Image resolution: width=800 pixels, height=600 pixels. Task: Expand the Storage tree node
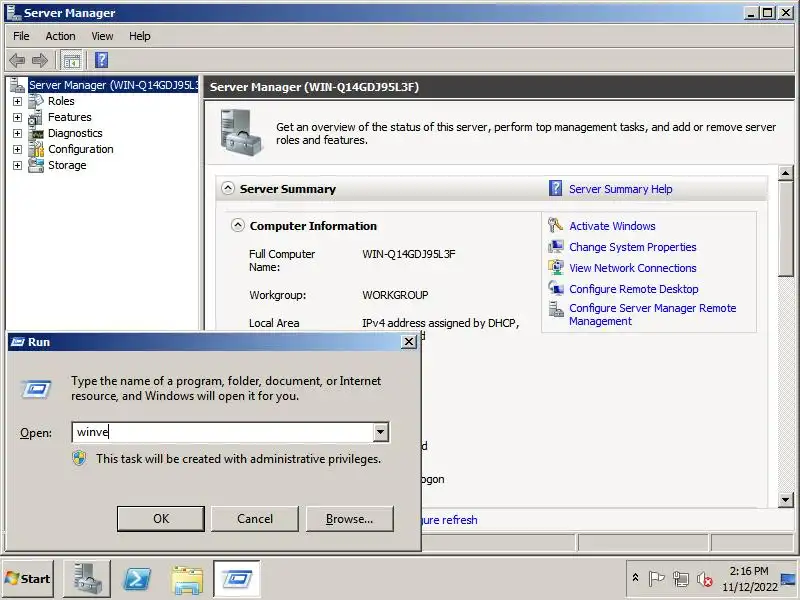[x=17, y=165]
